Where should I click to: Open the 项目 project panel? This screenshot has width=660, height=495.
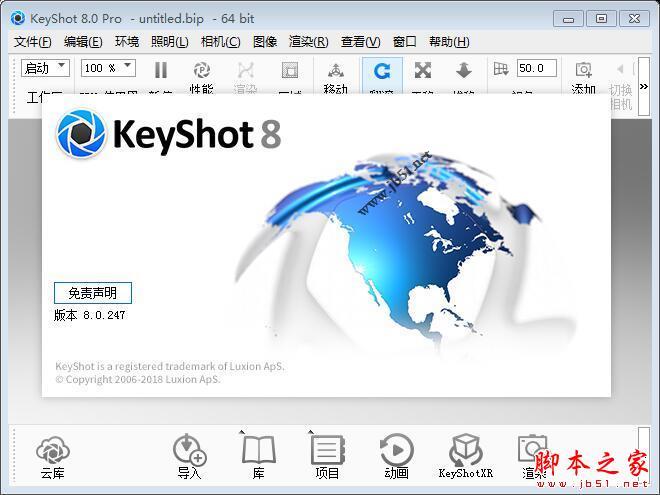327,458
